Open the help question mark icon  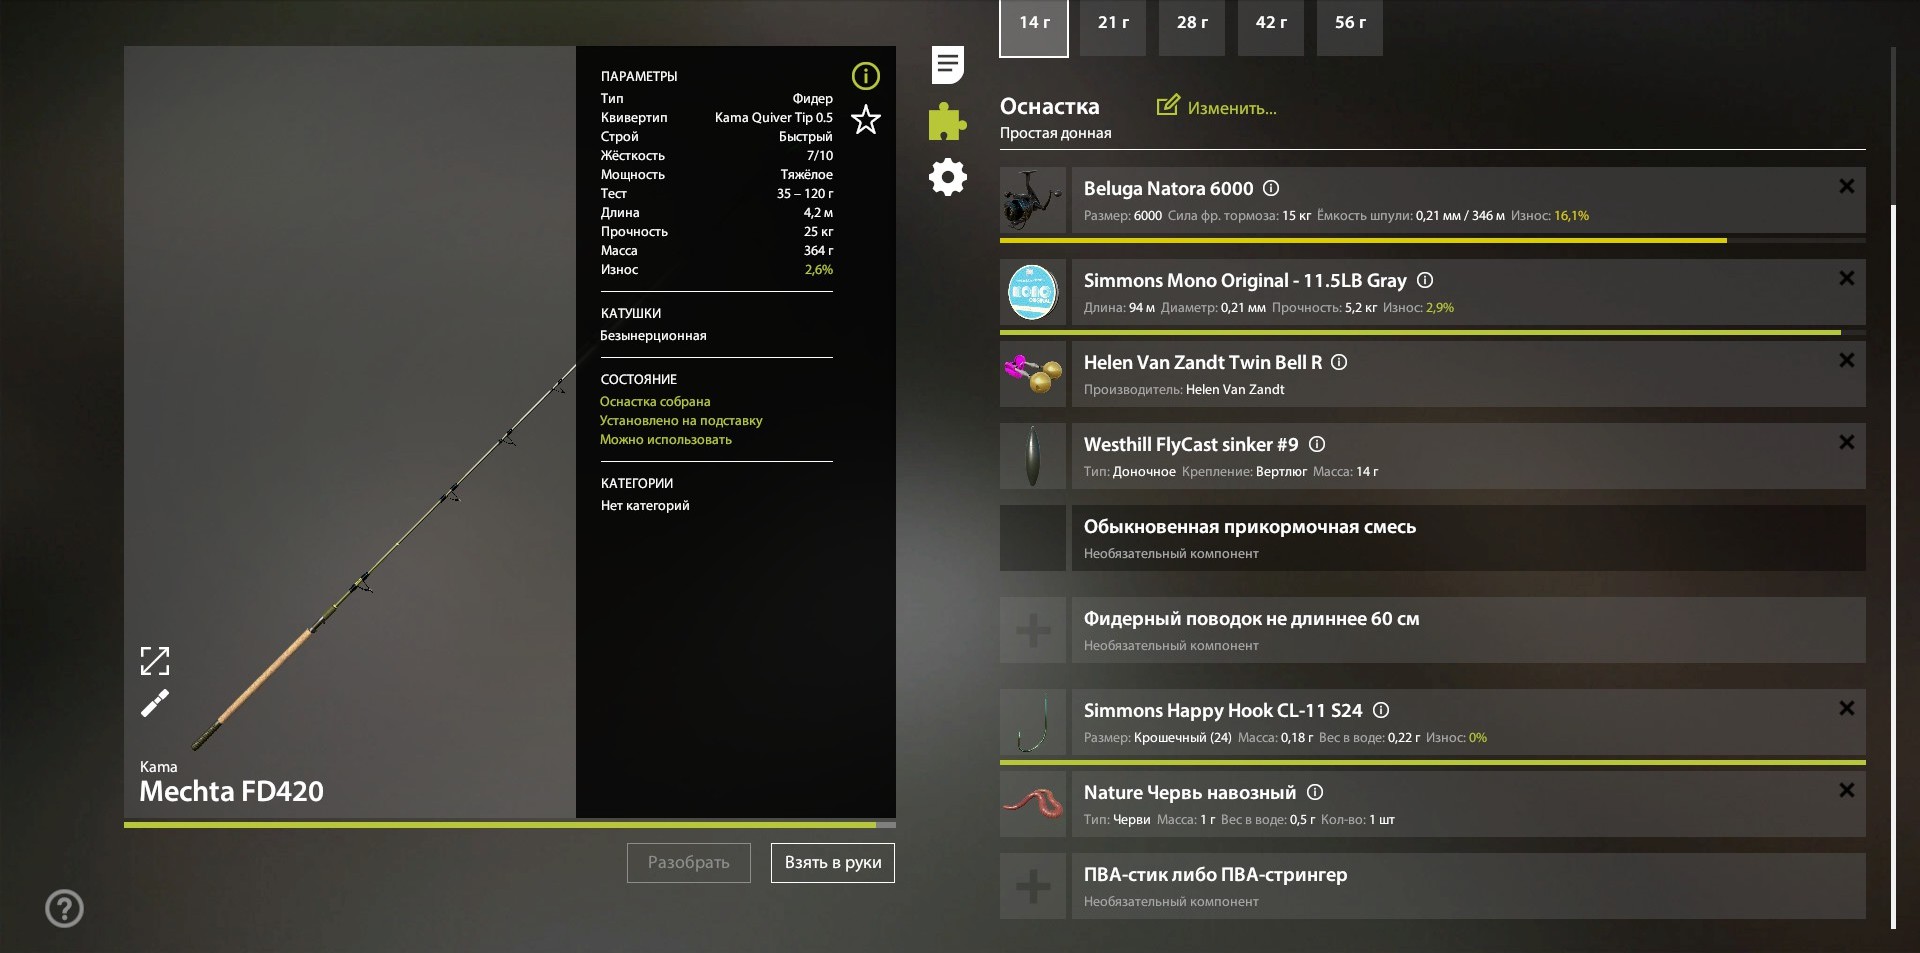[x=64, y=909]
